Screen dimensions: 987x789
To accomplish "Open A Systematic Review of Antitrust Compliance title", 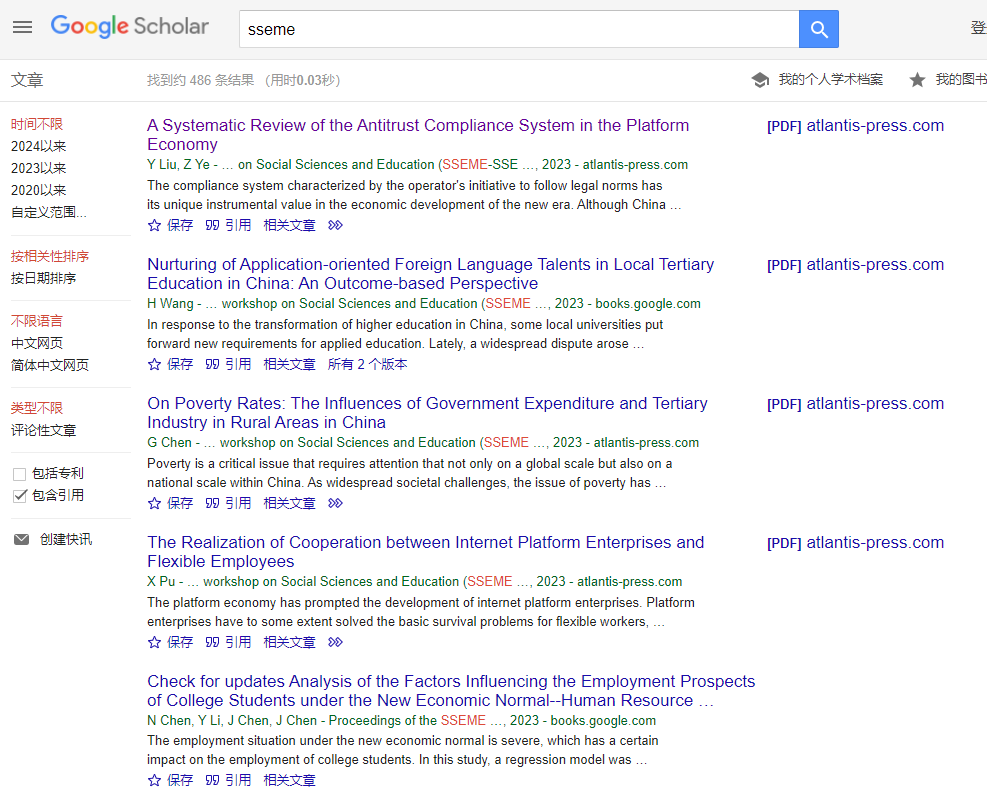I will click(x=418, y=135).
